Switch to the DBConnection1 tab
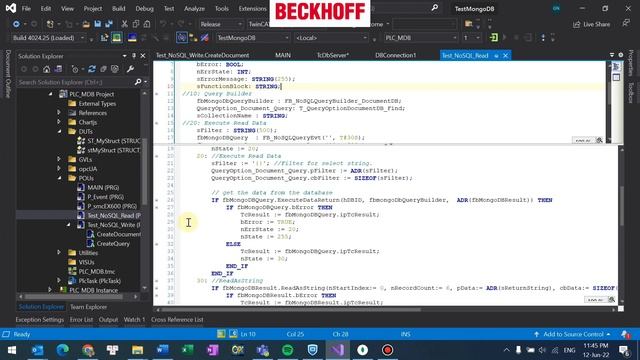The image size is (640, 360). [396, 56]
